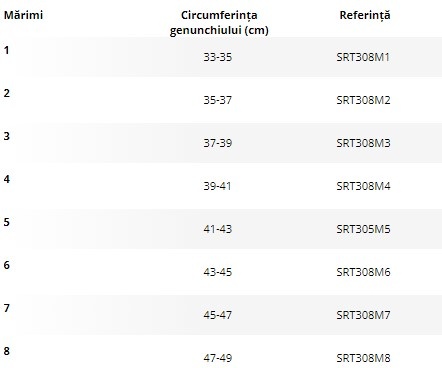Select the 35-37 circumference cell
Screen dimensions: 442x368
coord(218,100)
